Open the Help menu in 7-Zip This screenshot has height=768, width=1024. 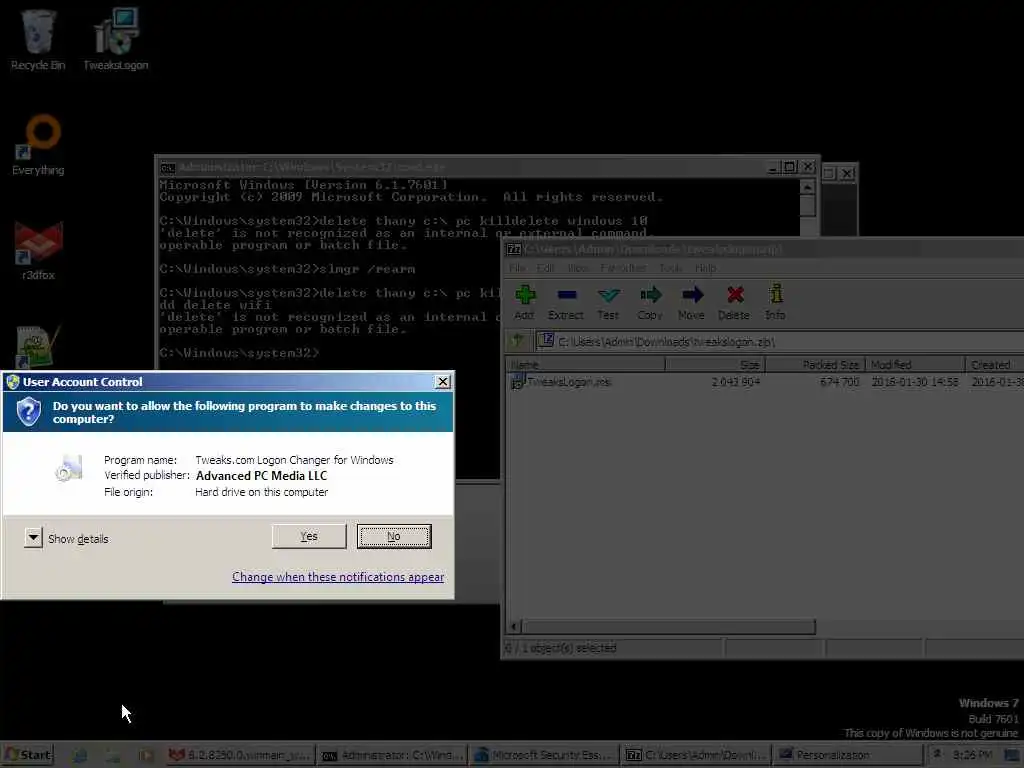click(x=705, y=268)
